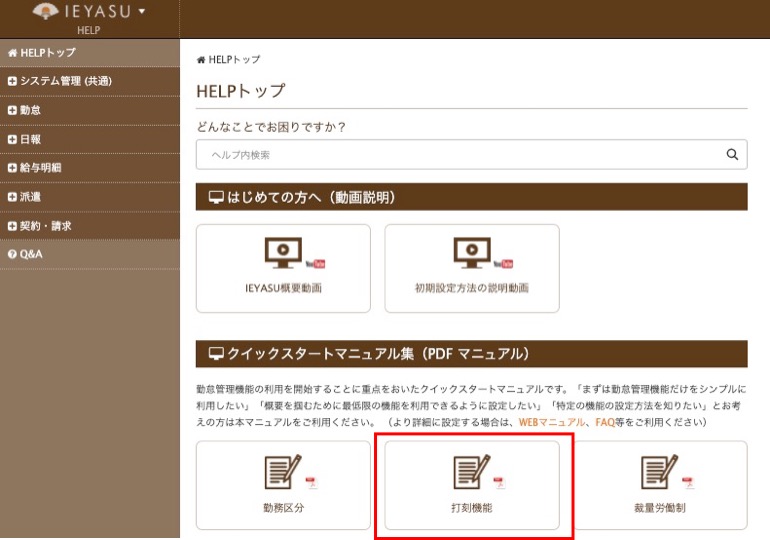This screenshot has width=770, height=540.
Task: Open 契約・請求 sidebar menu item
Action: 90,226
